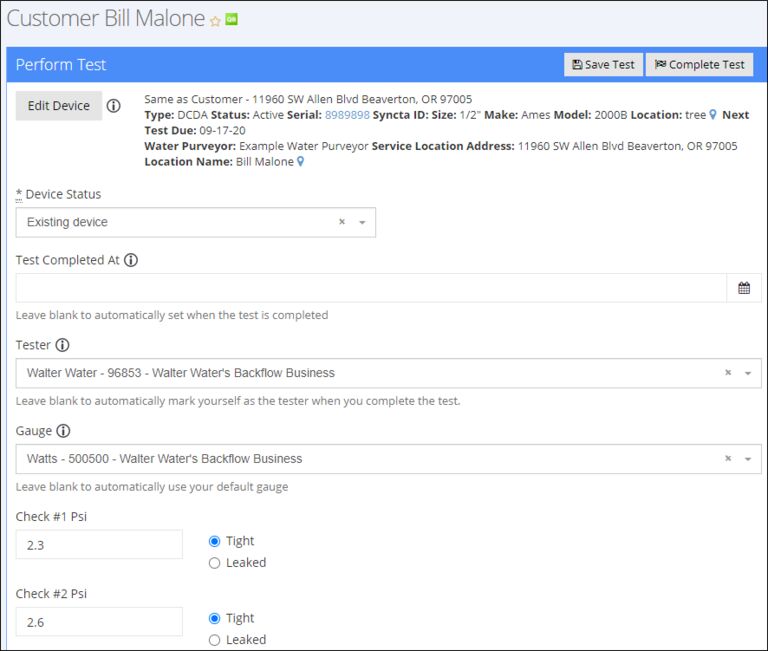Image resolution: width=768 pixels, height=651 pixels.
Task: Click the green QB badge icon
Action: click(x=231, y=20)
